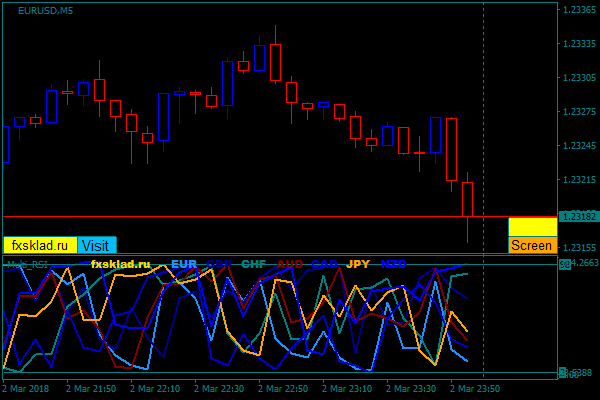The width and height of the screenshot is (600, 400).
Task: Click the 1.23335 price scale label
Action: [x=579, y=44]
